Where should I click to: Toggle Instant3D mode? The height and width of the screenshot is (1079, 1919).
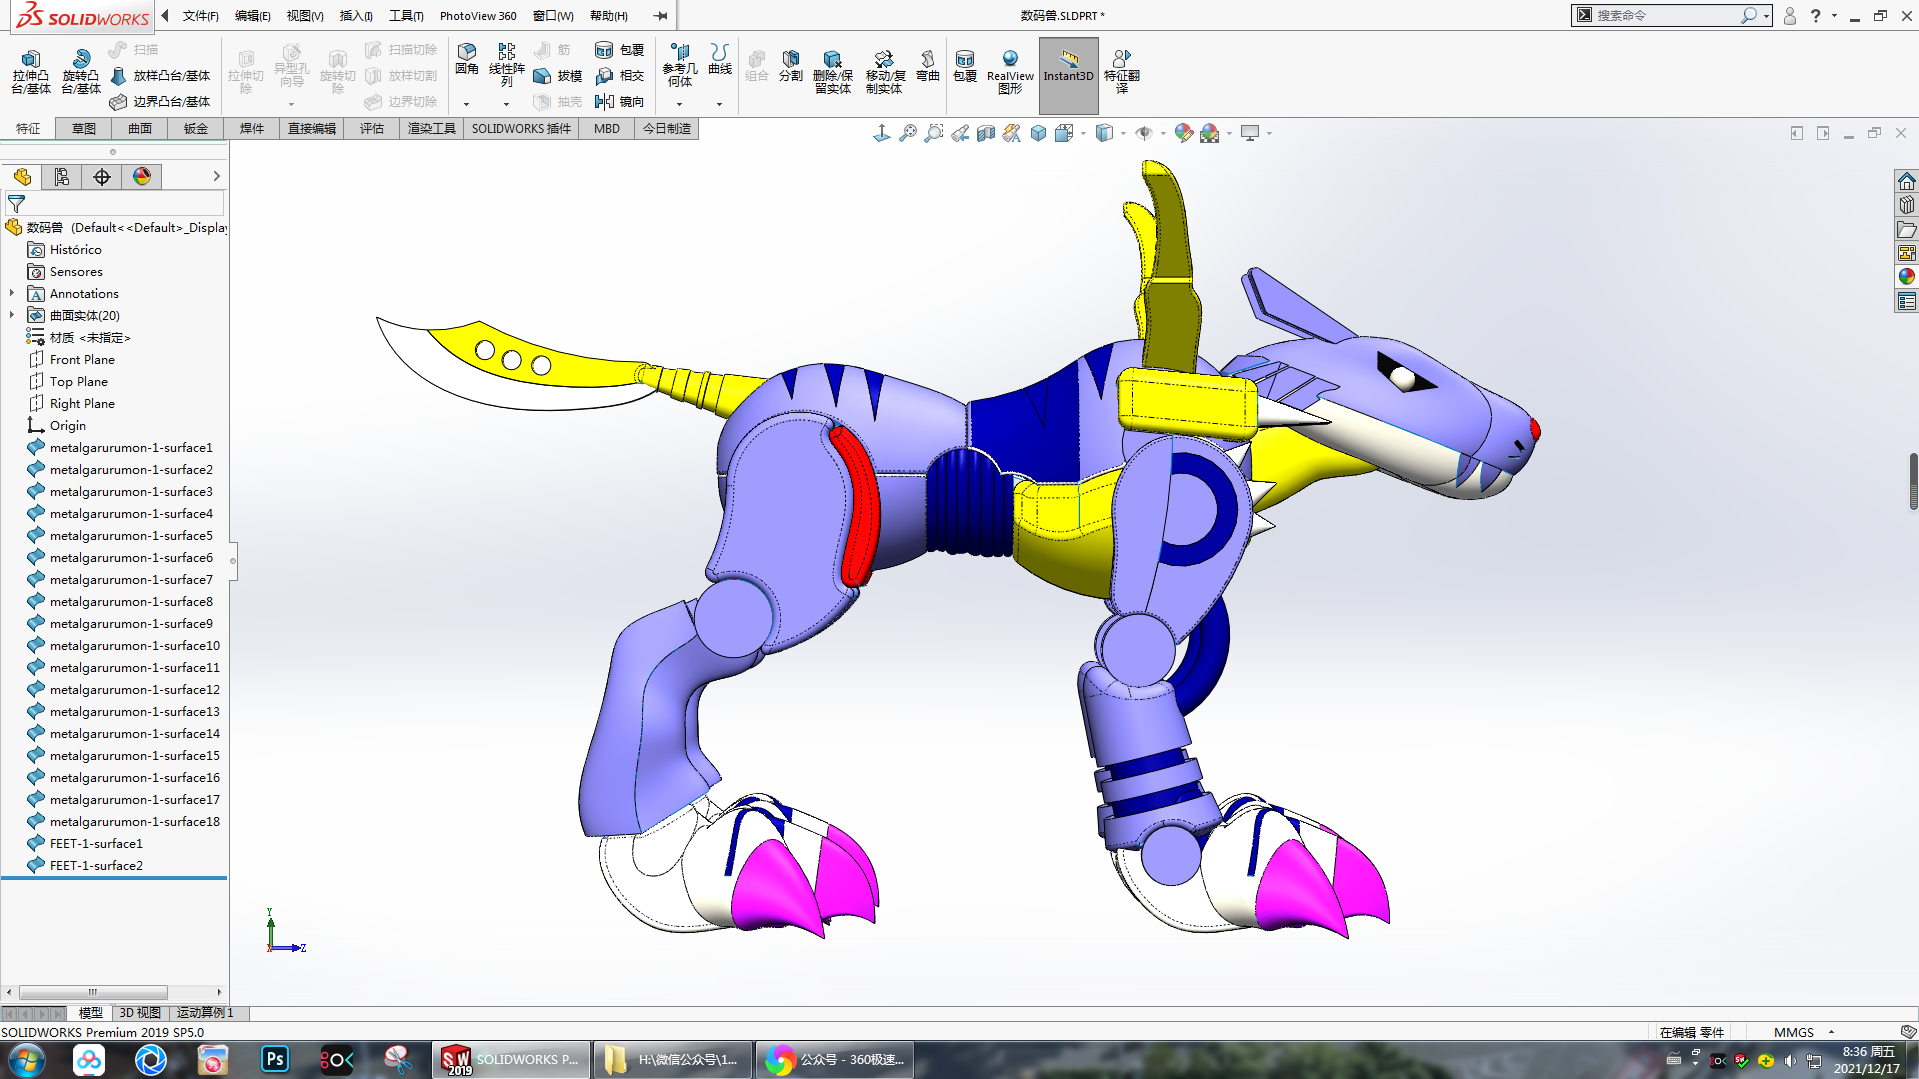pos(1068,75)
